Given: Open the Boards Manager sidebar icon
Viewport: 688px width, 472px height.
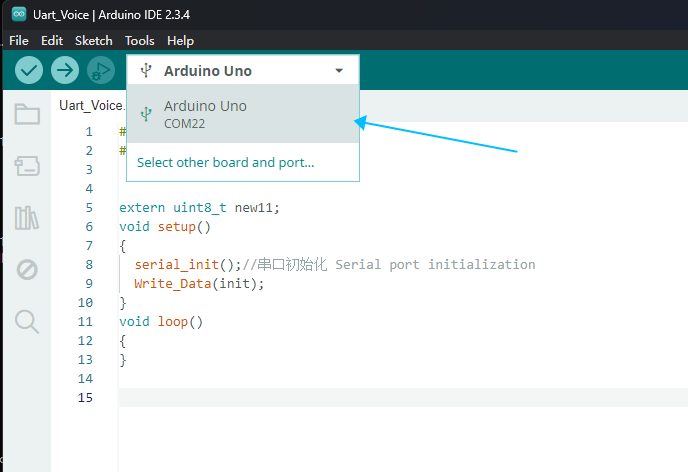Looking at the screenshot, I should coord(27,166).
